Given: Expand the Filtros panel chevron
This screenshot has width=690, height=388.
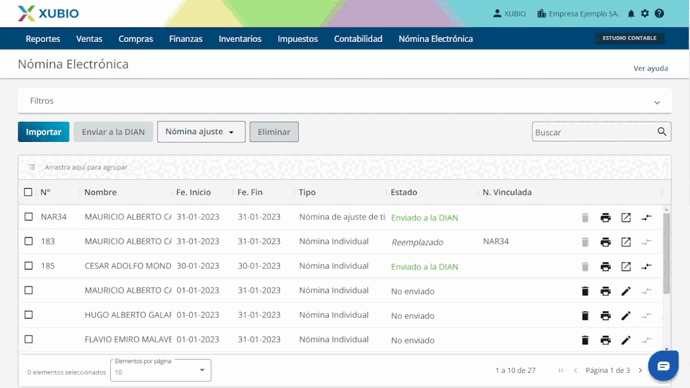Looking at the screenshot, I should click(657, 102).
